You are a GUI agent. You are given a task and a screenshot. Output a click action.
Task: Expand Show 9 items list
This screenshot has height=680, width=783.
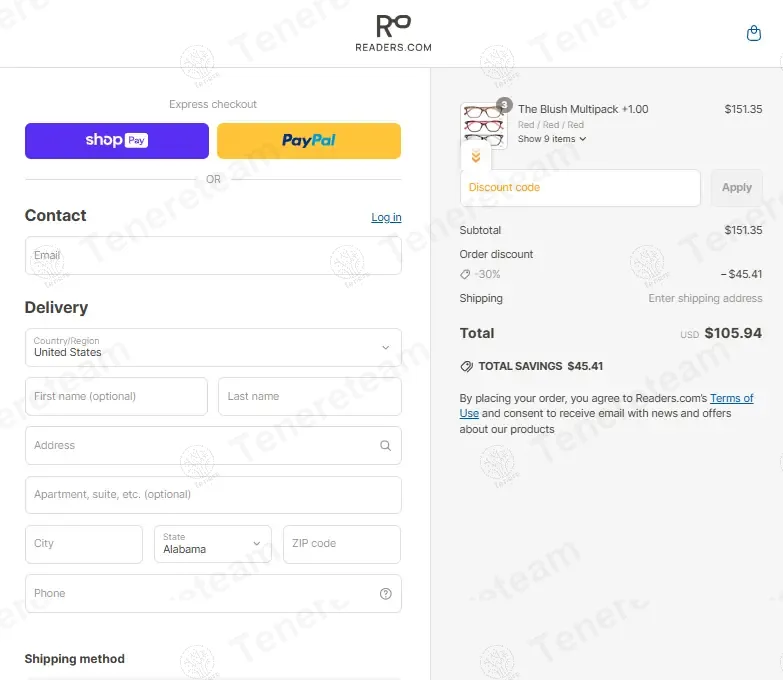point(551,139)
